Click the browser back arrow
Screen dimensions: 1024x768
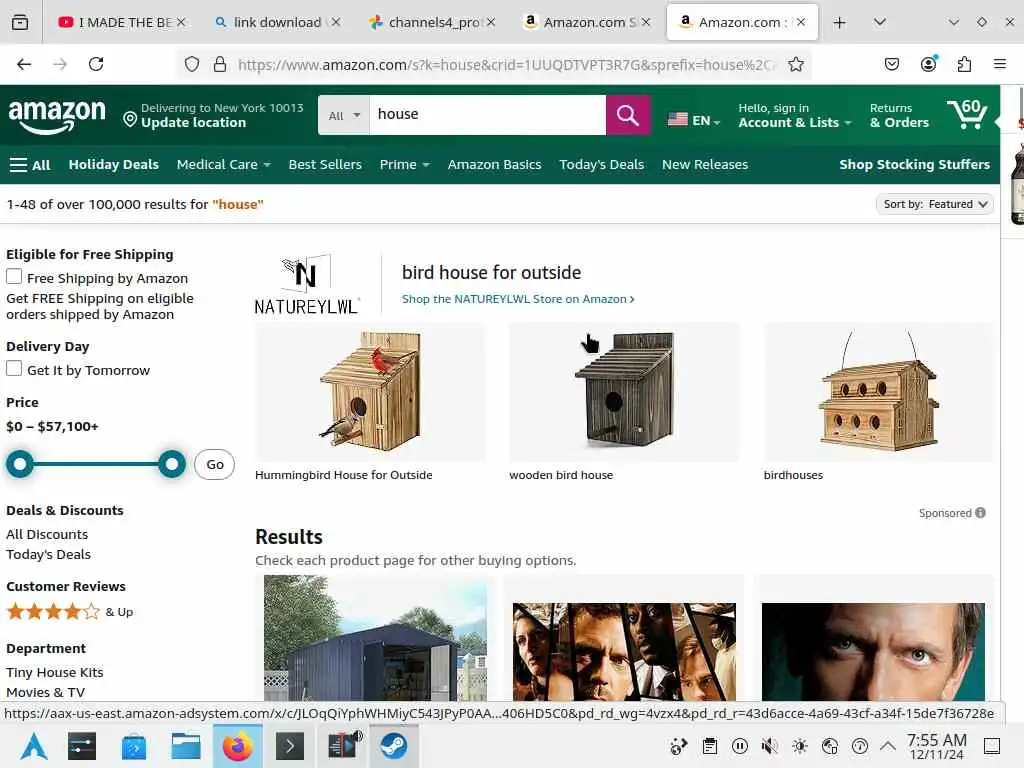(24, 64)
